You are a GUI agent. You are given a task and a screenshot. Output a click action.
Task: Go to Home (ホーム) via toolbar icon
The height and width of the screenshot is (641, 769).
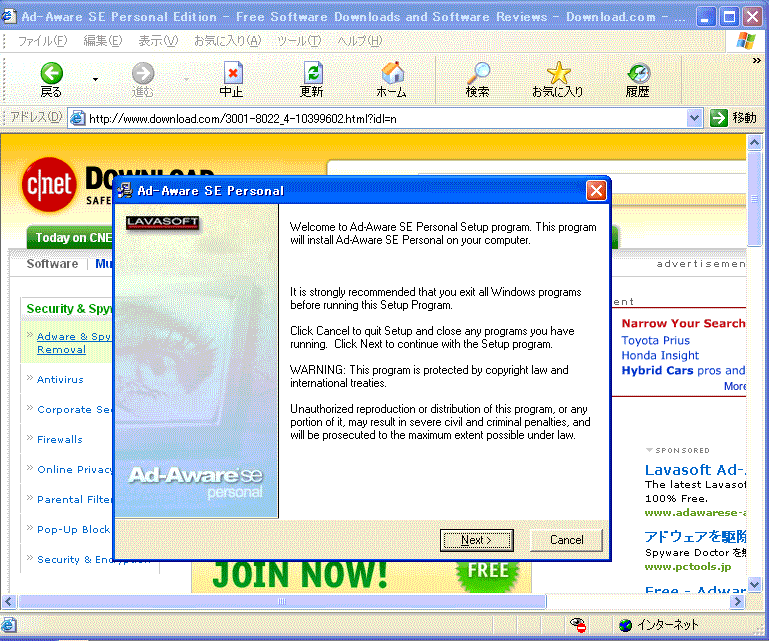click(392, 73)
